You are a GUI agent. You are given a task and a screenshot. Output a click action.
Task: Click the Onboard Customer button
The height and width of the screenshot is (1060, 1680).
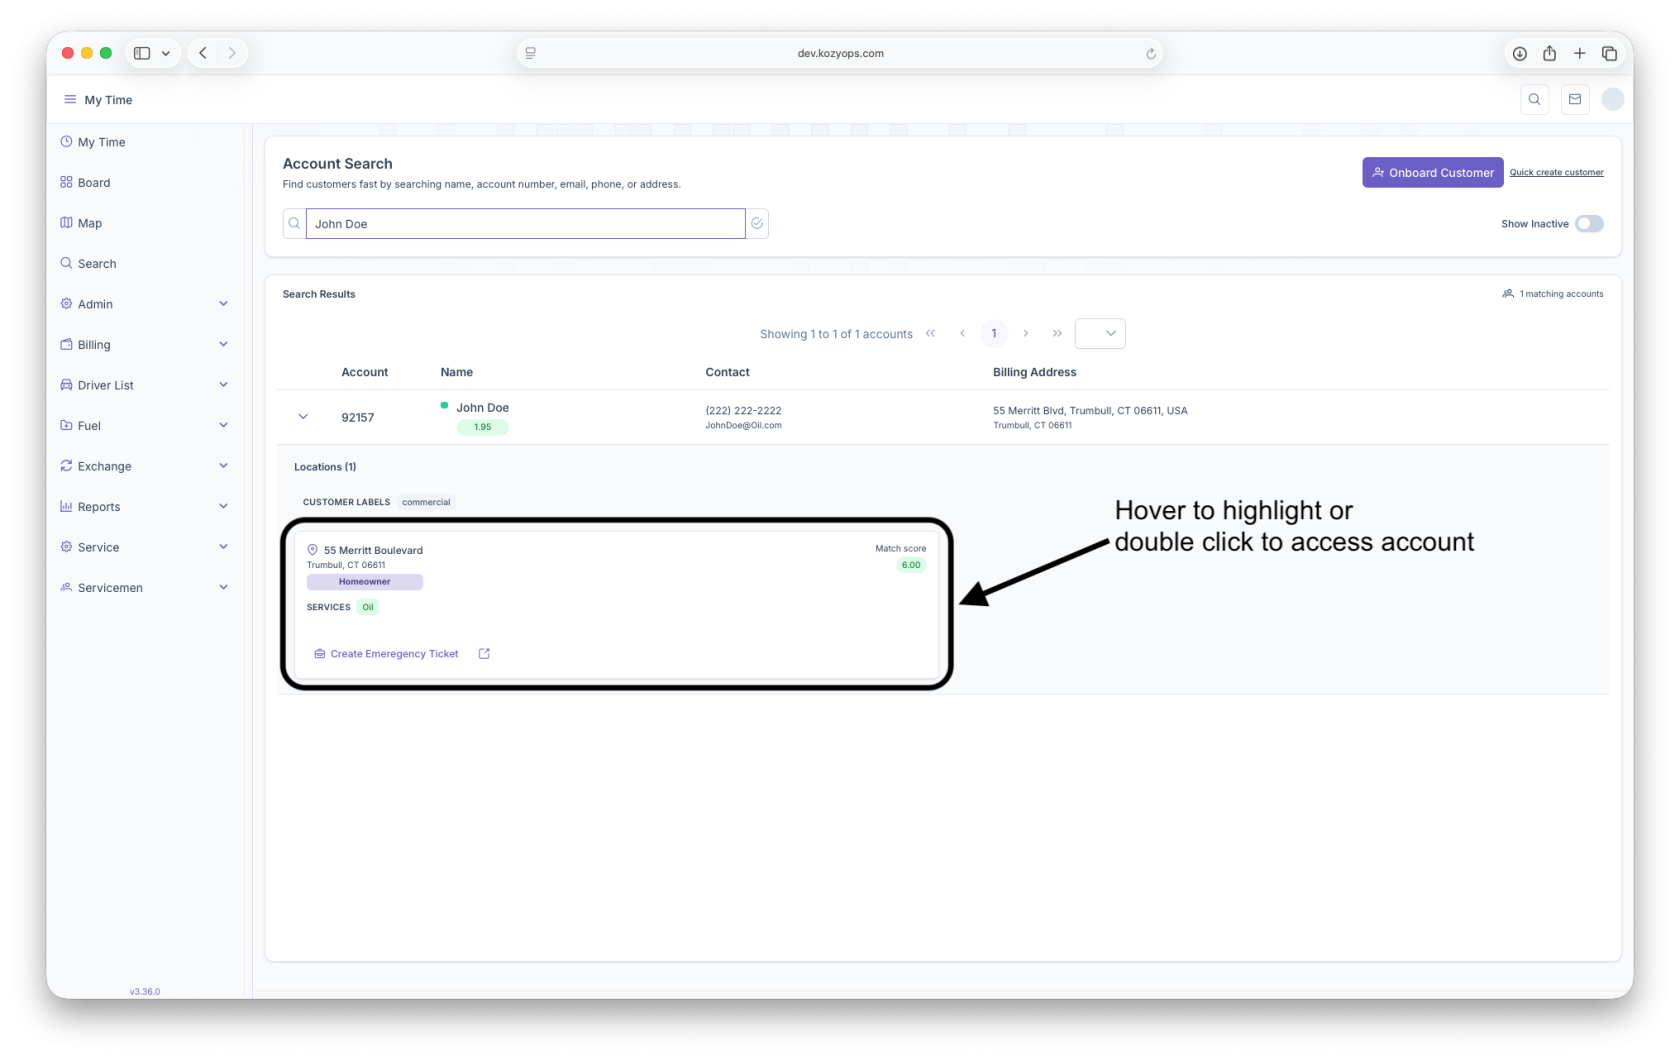[1432, 173]
